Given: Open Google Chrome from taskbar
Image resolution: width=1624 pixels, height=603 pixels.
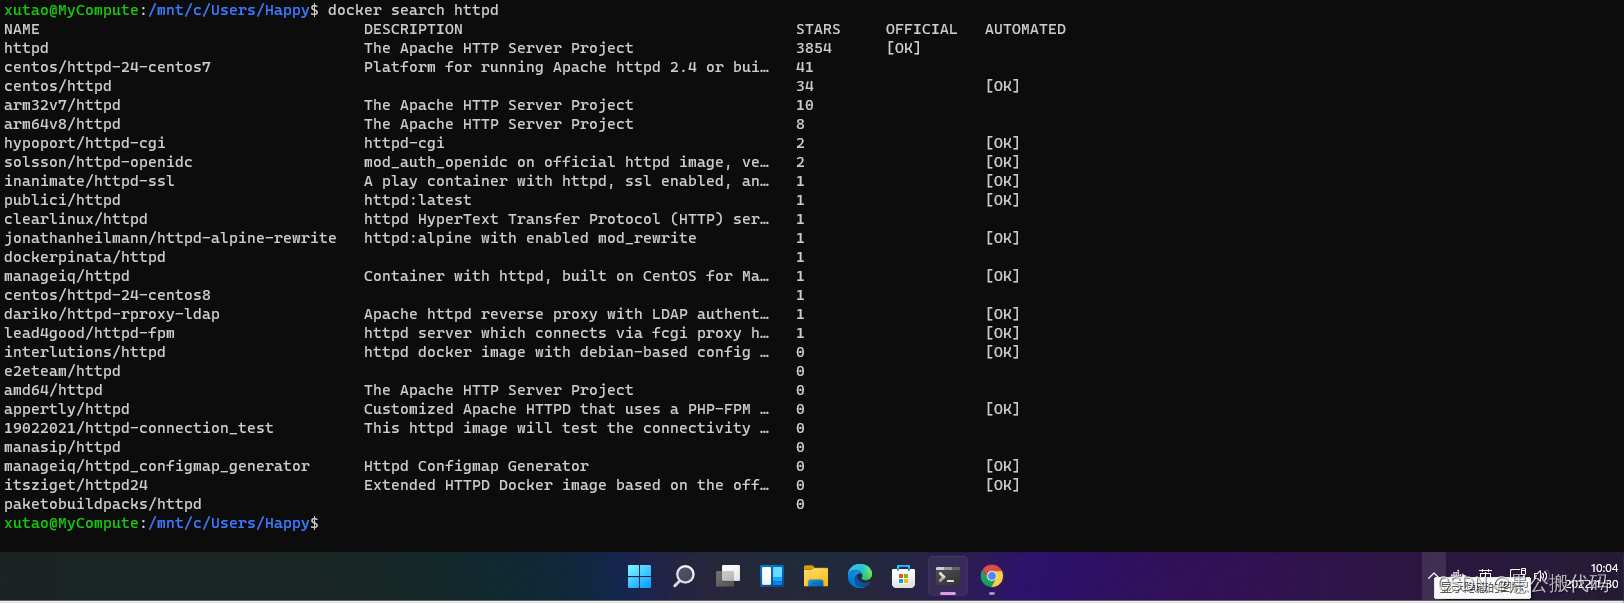Looking at the screenshot, I should coord(992,576).
